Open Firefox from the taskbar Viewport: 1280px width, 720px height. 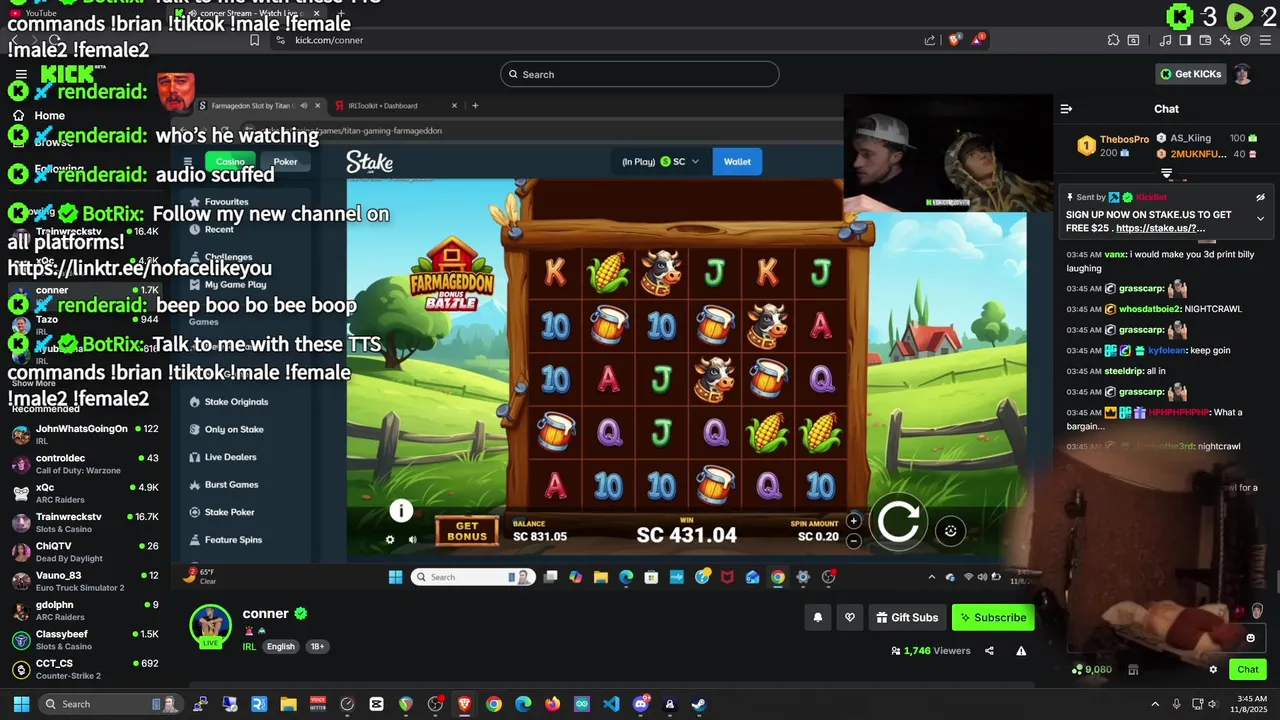pos(552,704)
